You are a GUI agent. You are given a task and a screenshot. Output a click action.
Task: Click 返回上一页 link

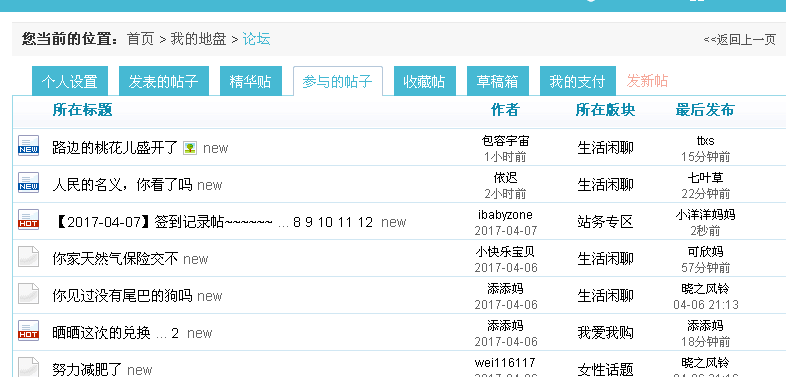tap(739, 40)
